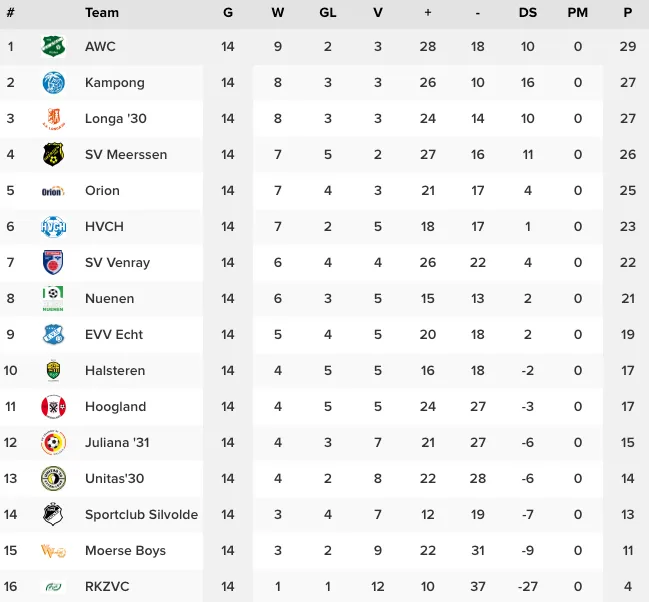Viewport: 649px width, 602px height.
Task: Open the Sportclub Silvolde team link
Action: coord(141,515)
